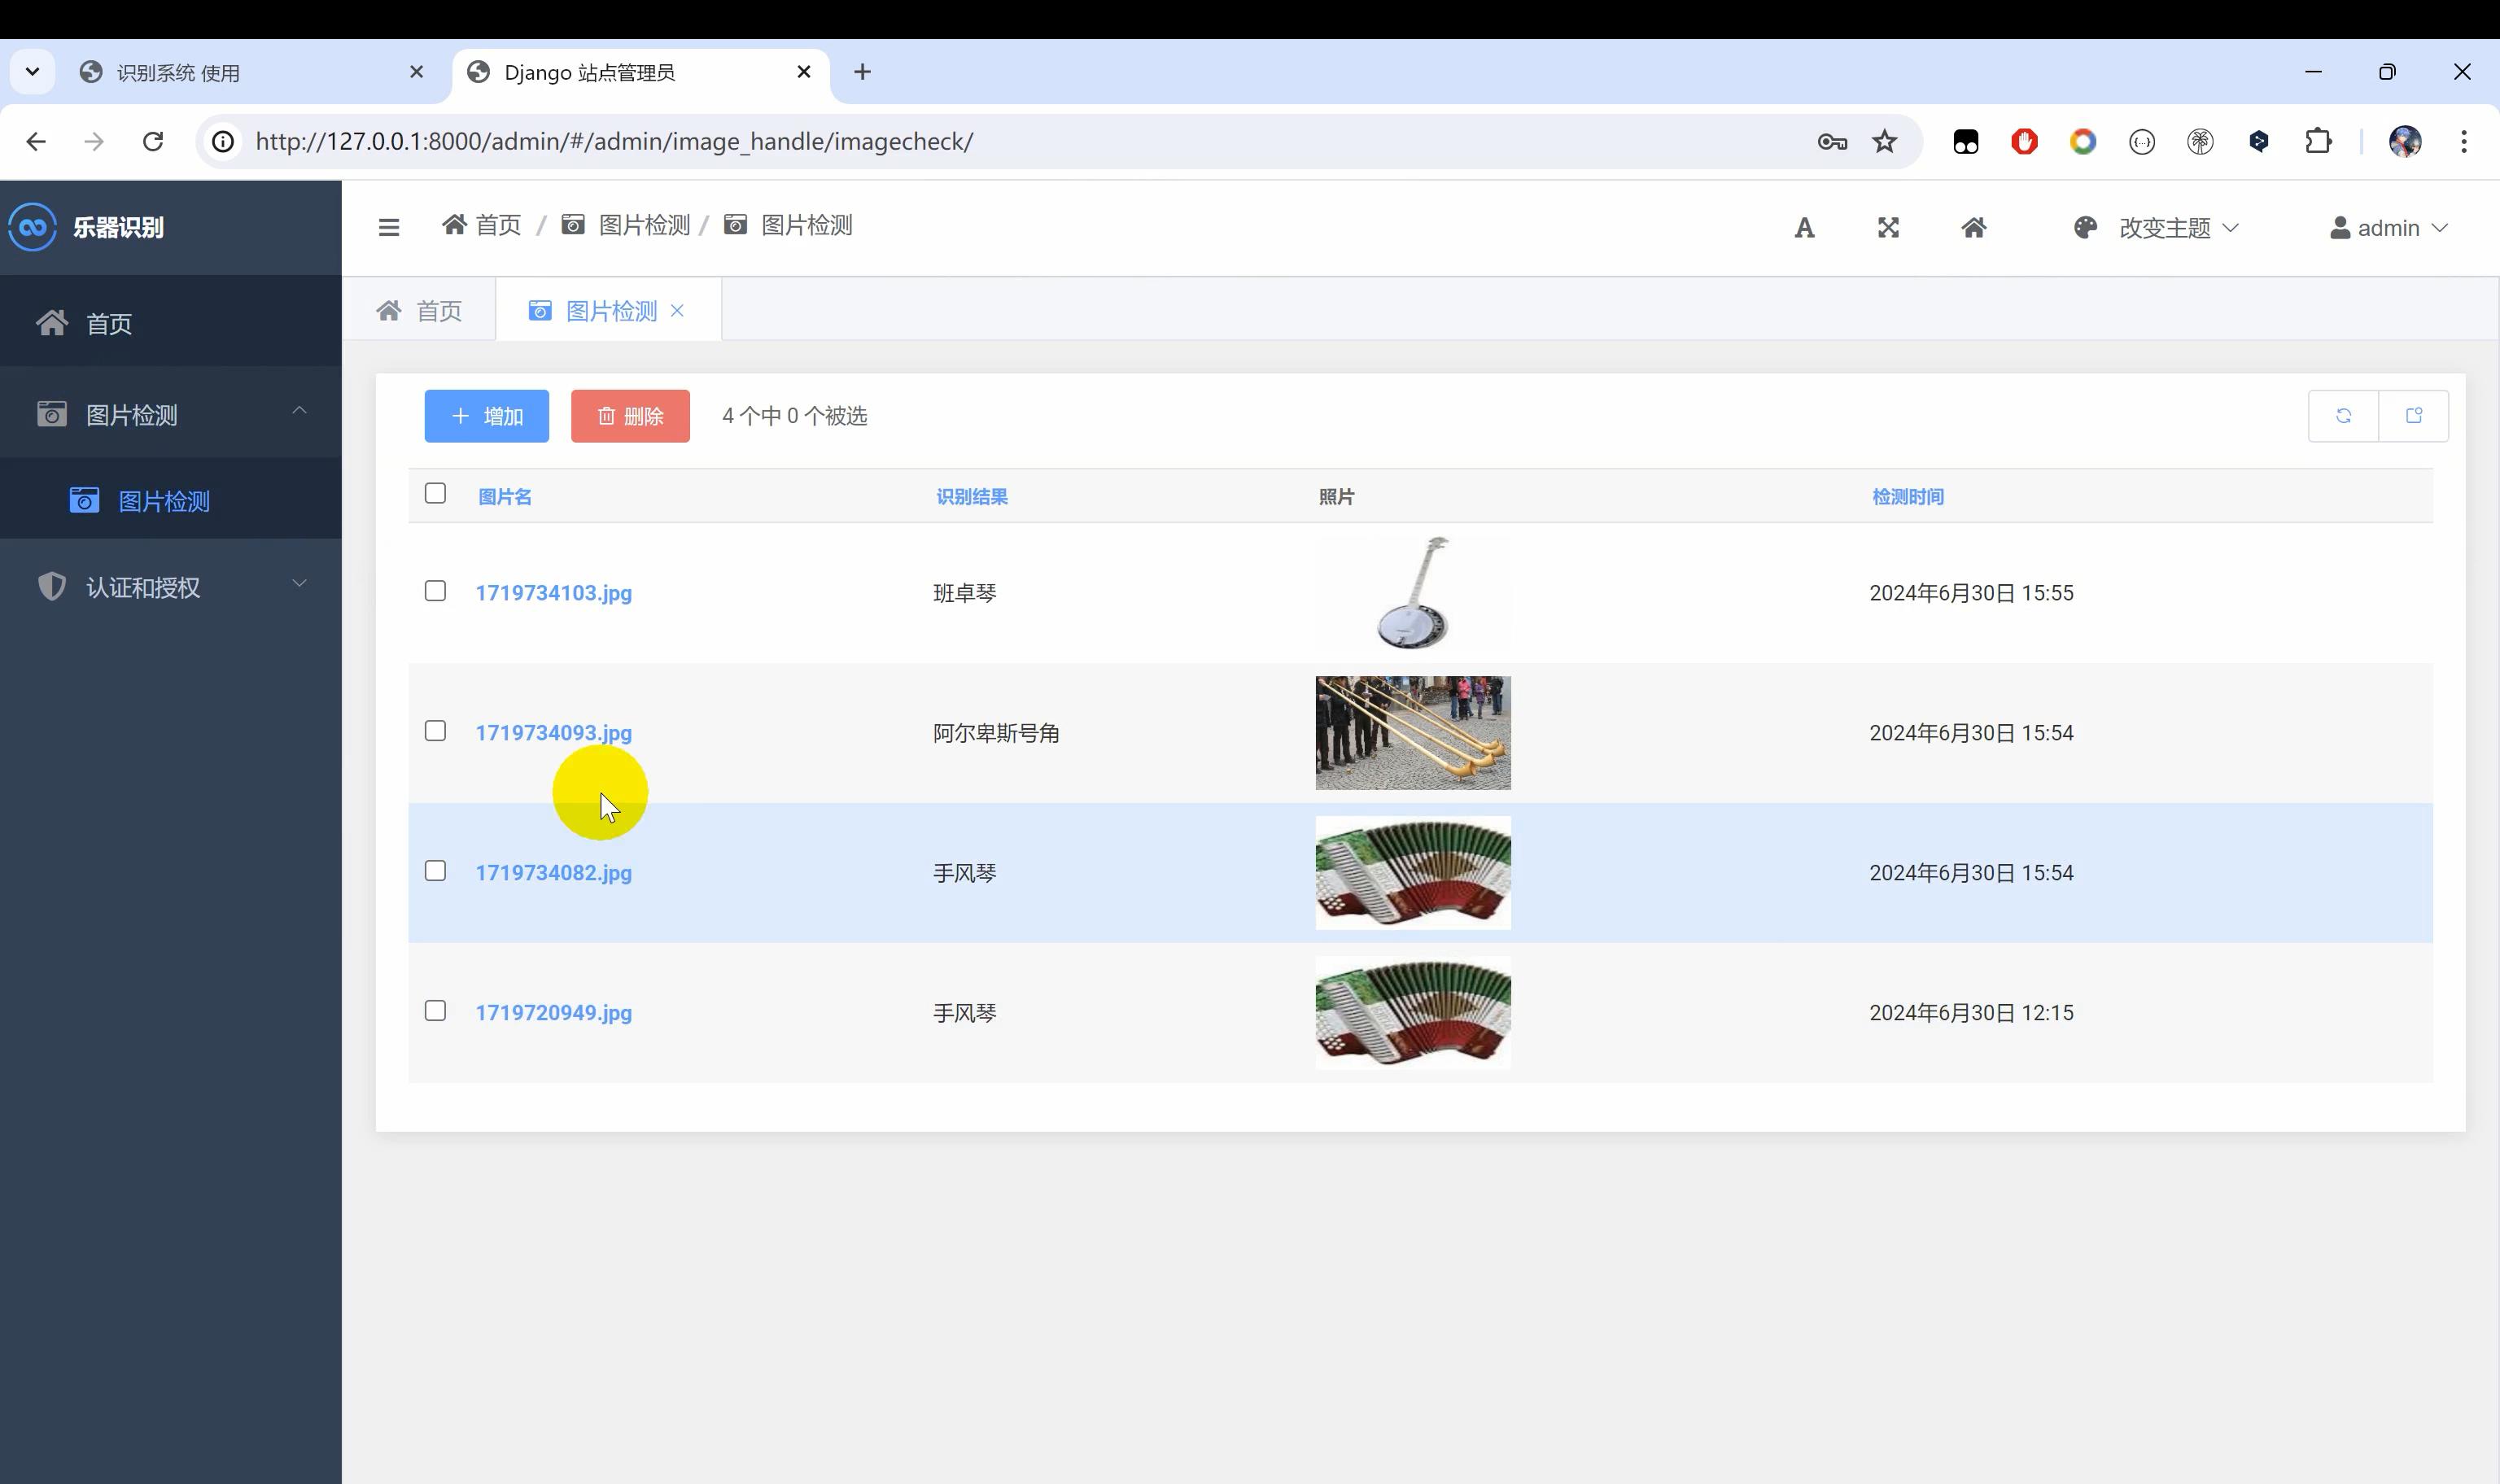The width and height of the screenshot is (2500, 1484).
Task: Check the checkbox for 1719720949.jpg
Action: (x=435, y=1011)
